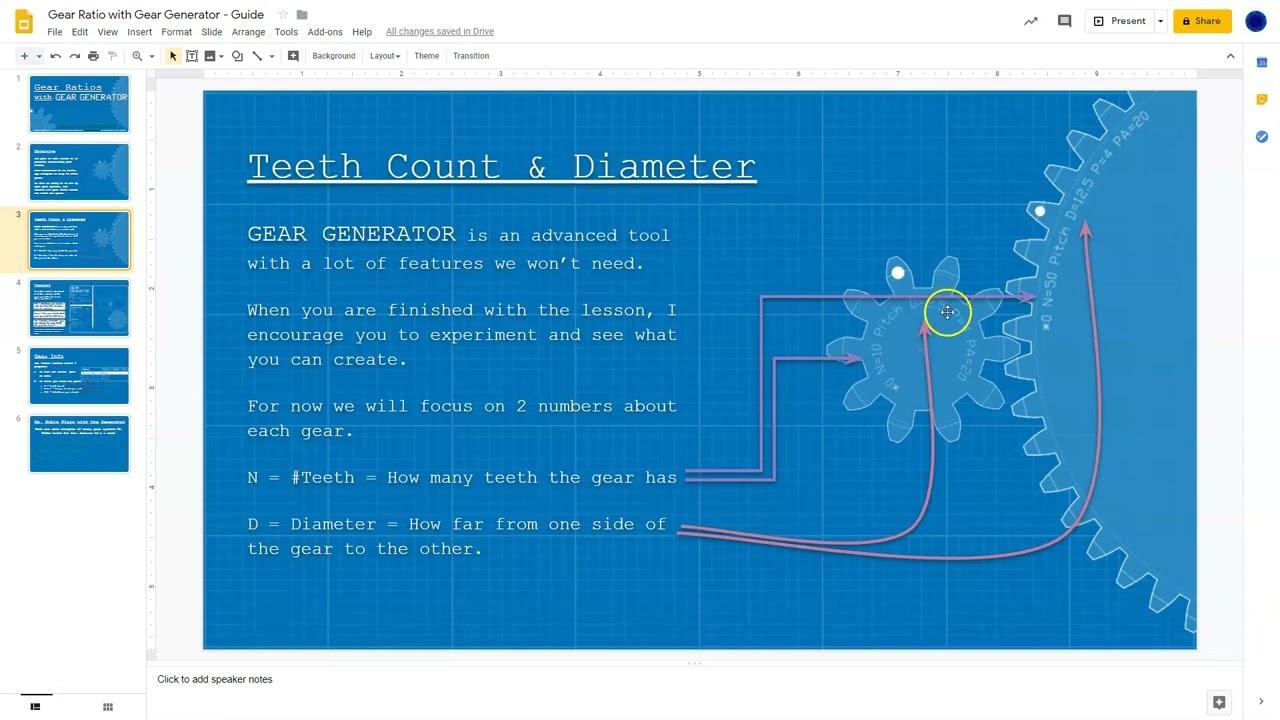This screenshot has height=720, width=1280.
Task: Open the Google Slides home logo
Action: coord(24,22)
